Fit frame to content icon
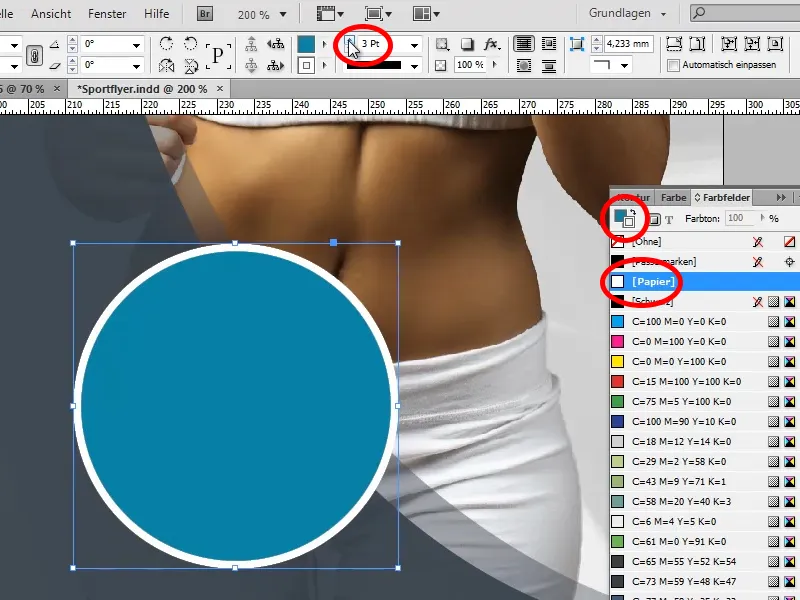Screen dimensions: 800x600 pyautogui.click(x=752, y=44)
